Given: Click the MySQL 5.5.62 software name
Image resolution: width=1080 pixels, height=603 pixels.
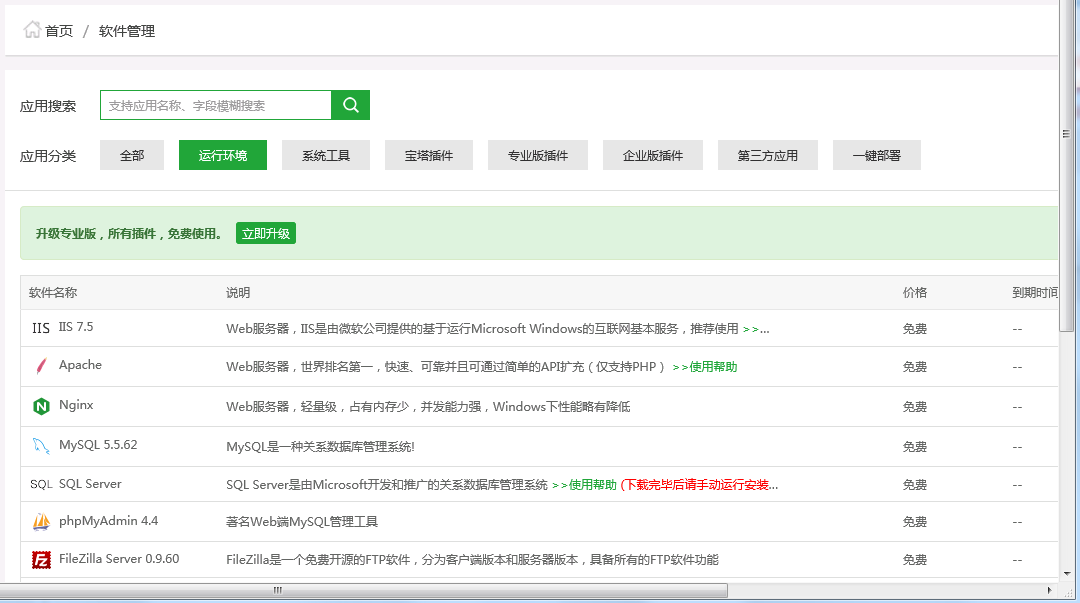Looking at the screenshot, I should (98, 444).
